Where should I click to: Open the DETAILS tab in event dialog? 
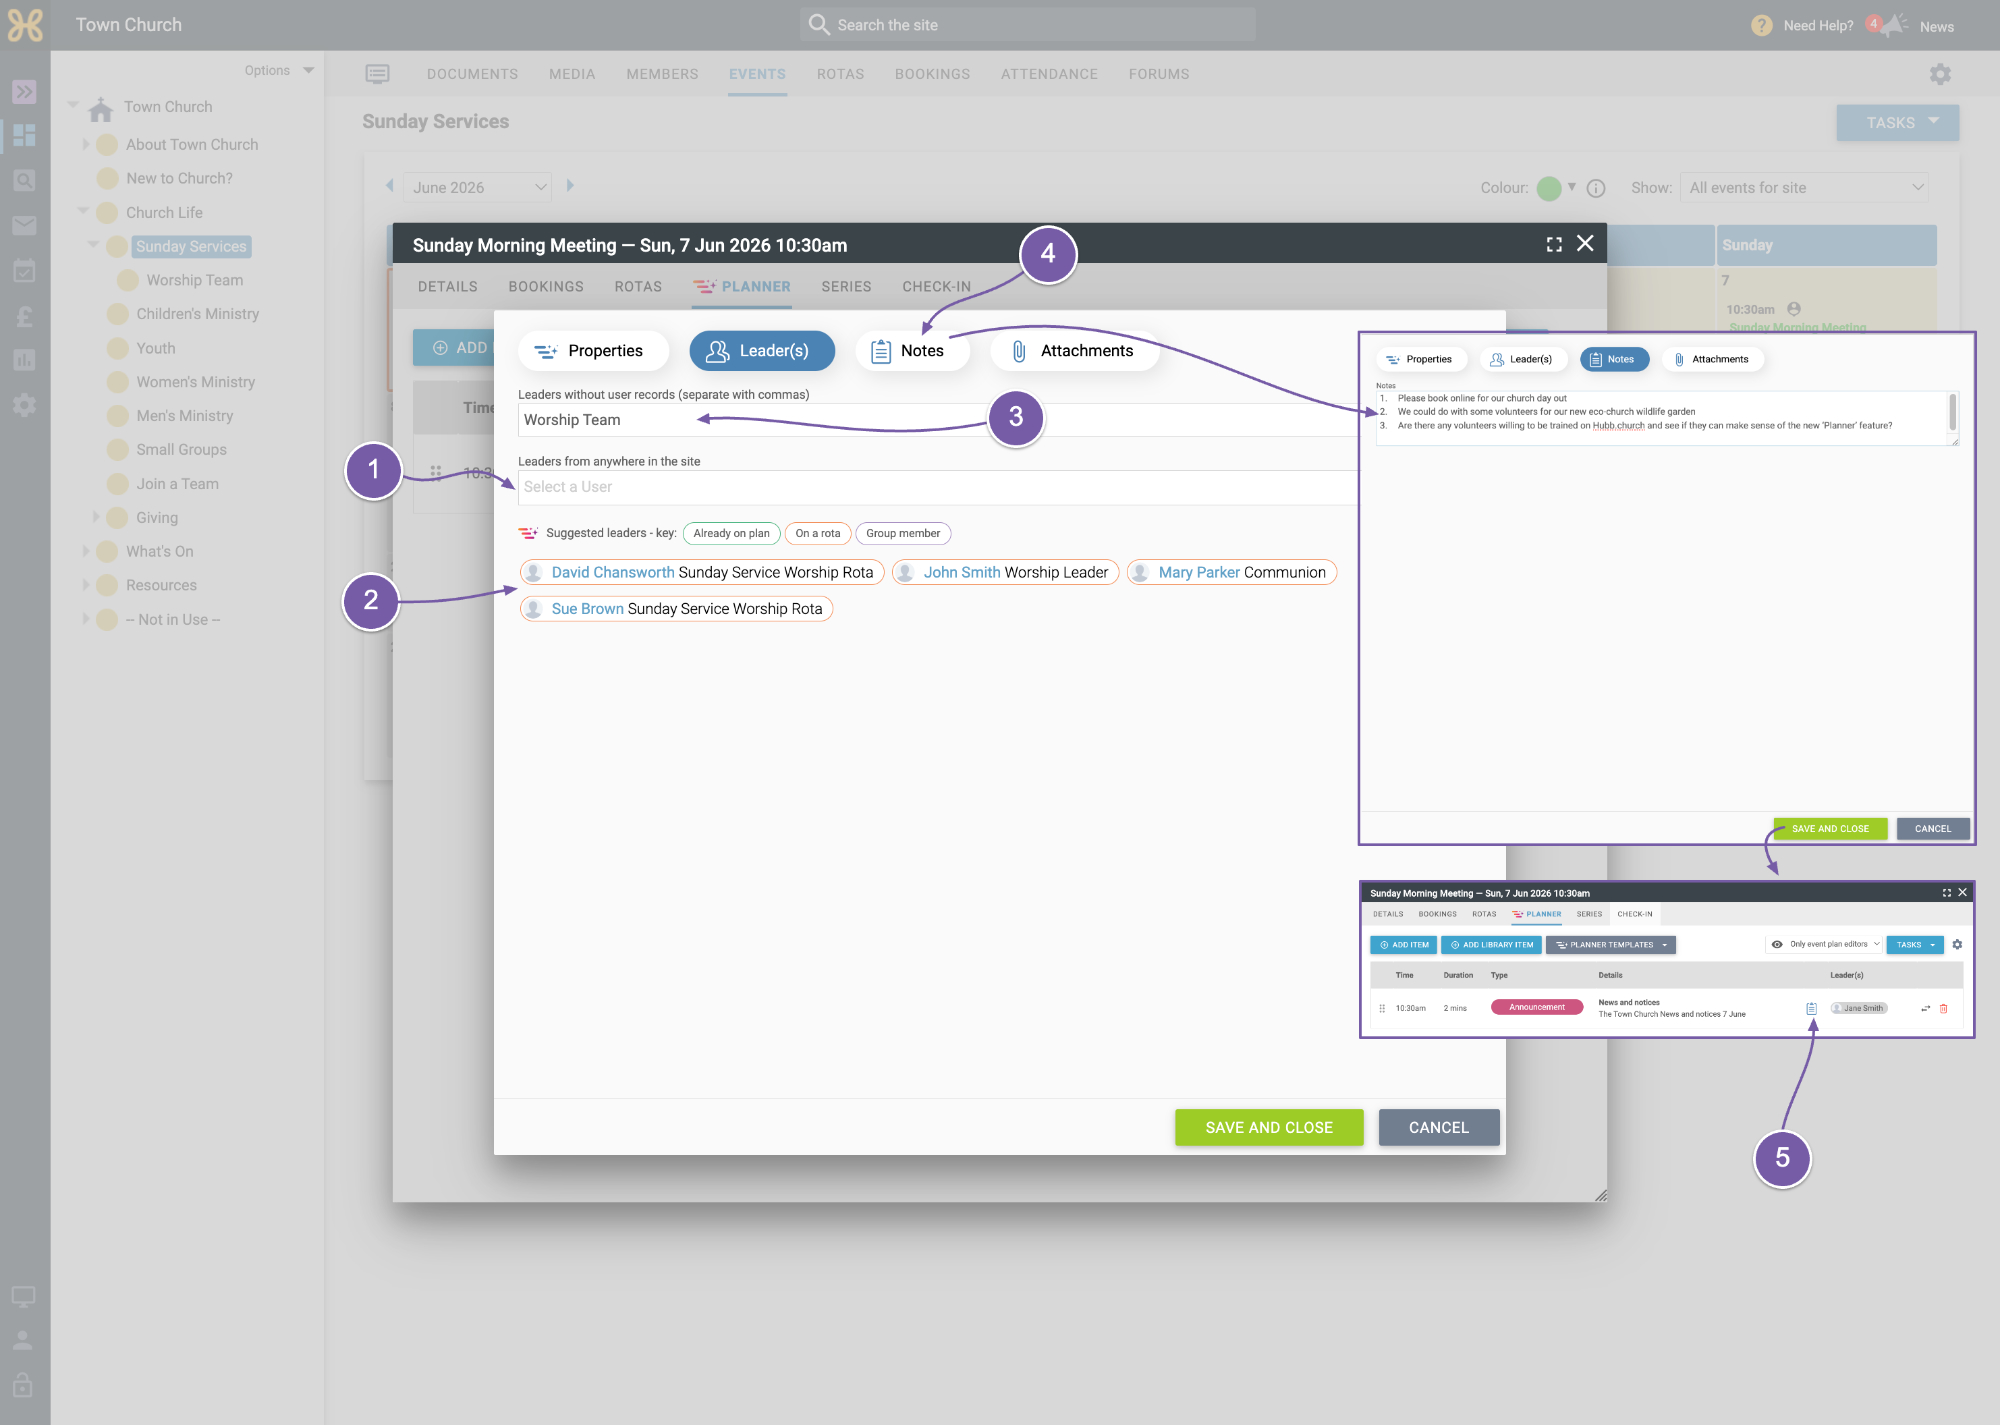447,287
